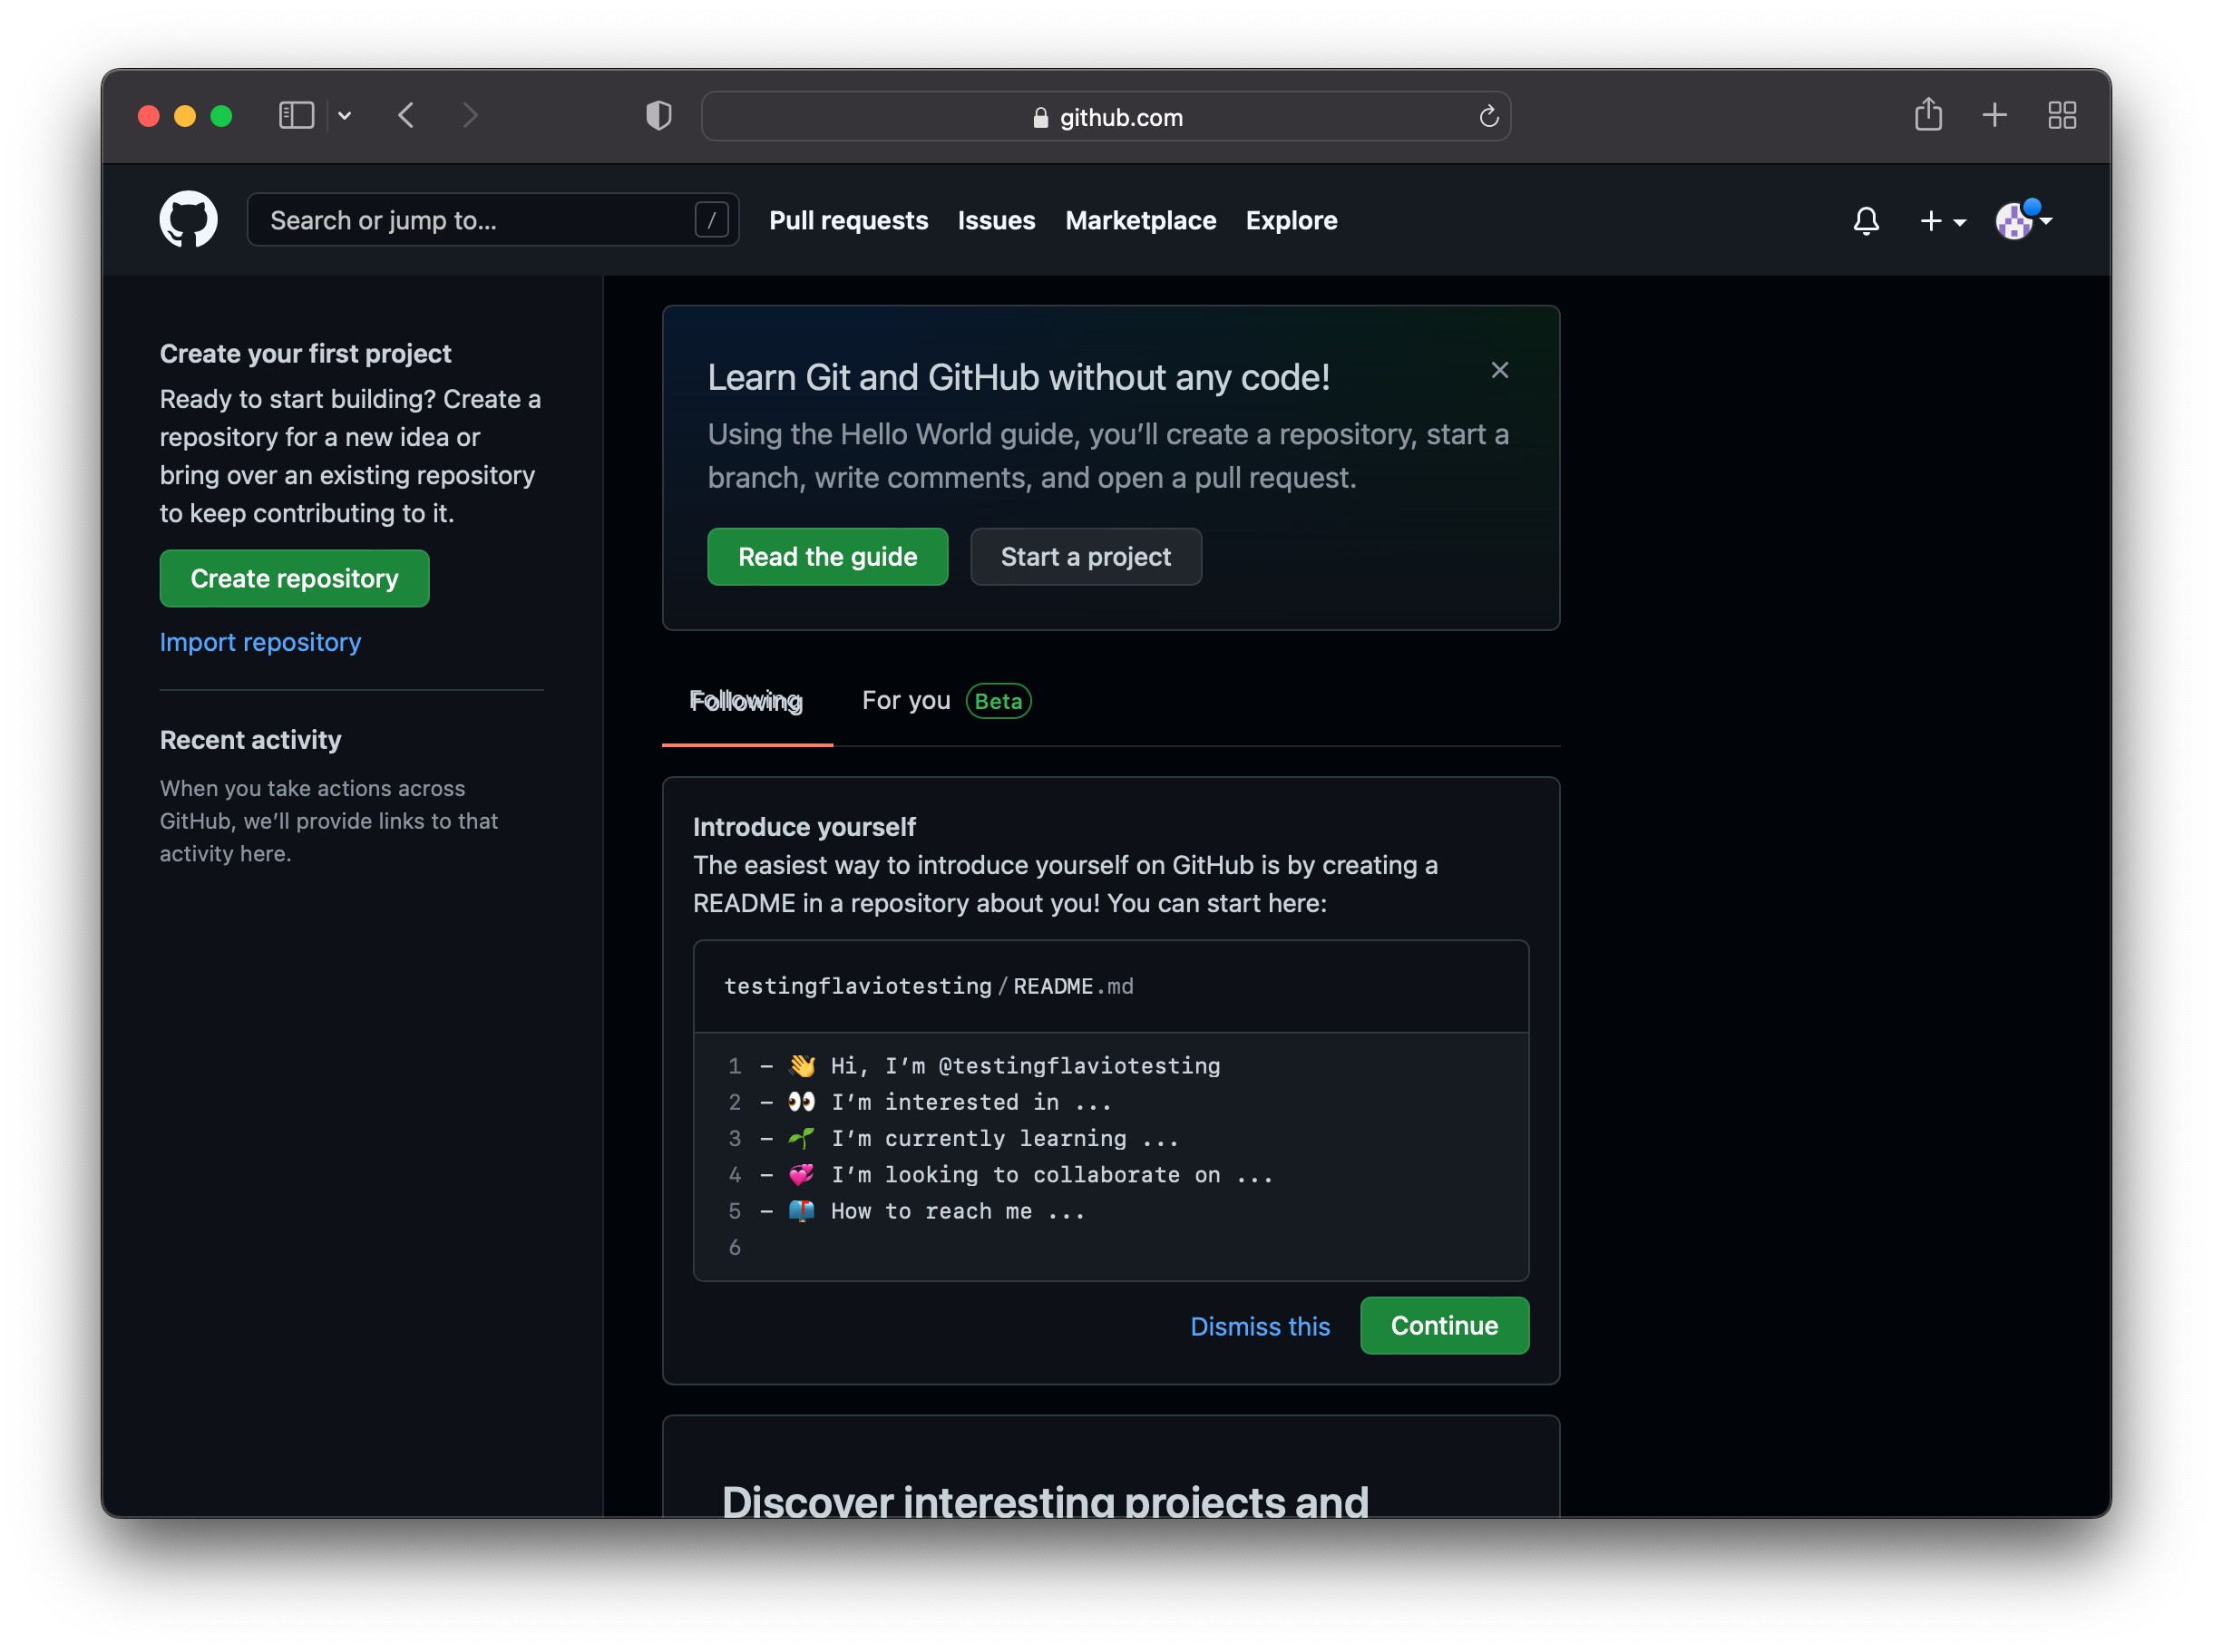Reload the github.com page
Viewport: 2213px width, 1652px height.
pyautogui.click(x=1488, y=117)
